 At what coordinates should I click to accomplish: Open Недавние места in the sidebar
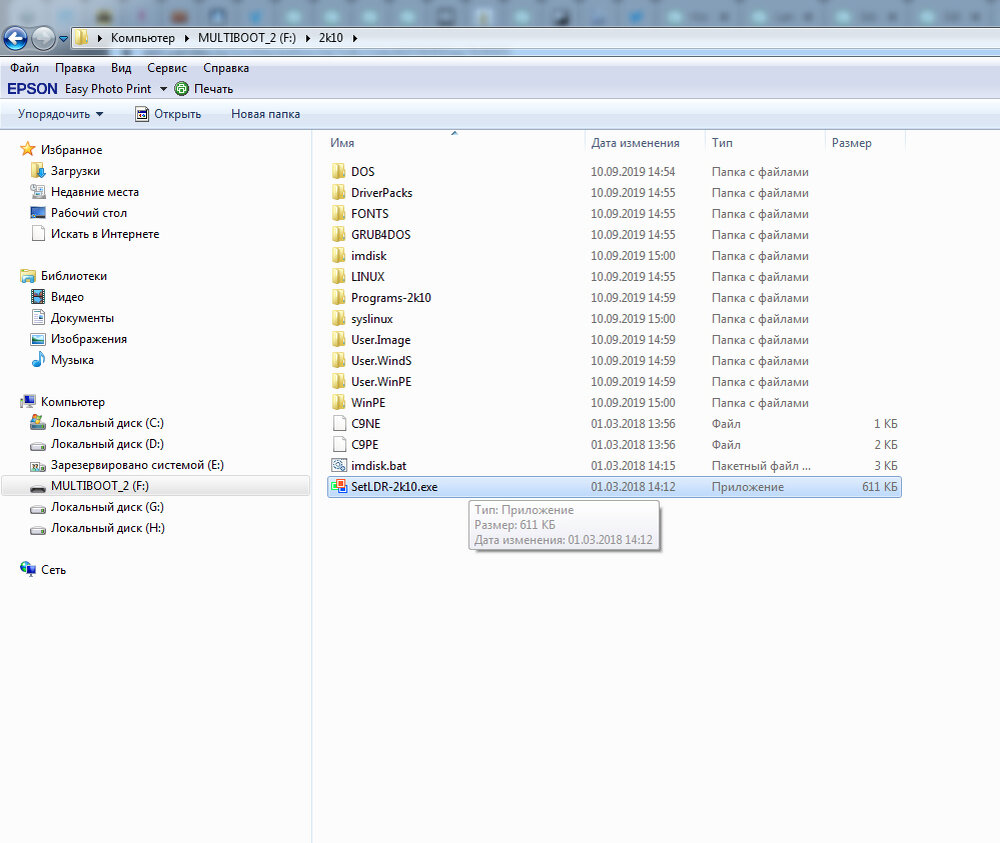(94, 192)
